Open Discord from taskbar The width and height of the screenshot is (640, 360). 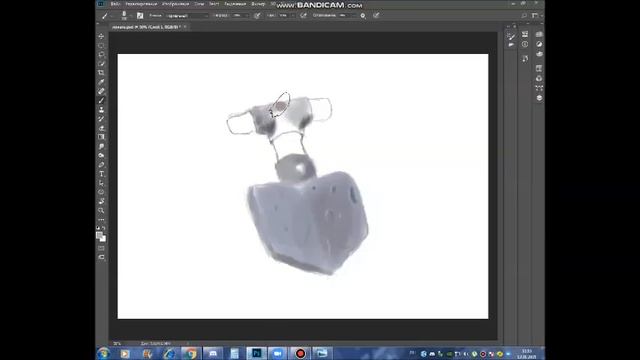[213, 353]
